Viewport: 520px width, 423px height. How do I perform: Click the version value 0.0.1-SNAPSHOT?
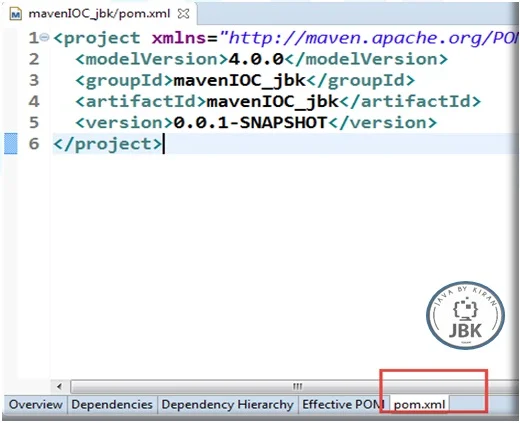pyautogui.click(x=250, y=123)
